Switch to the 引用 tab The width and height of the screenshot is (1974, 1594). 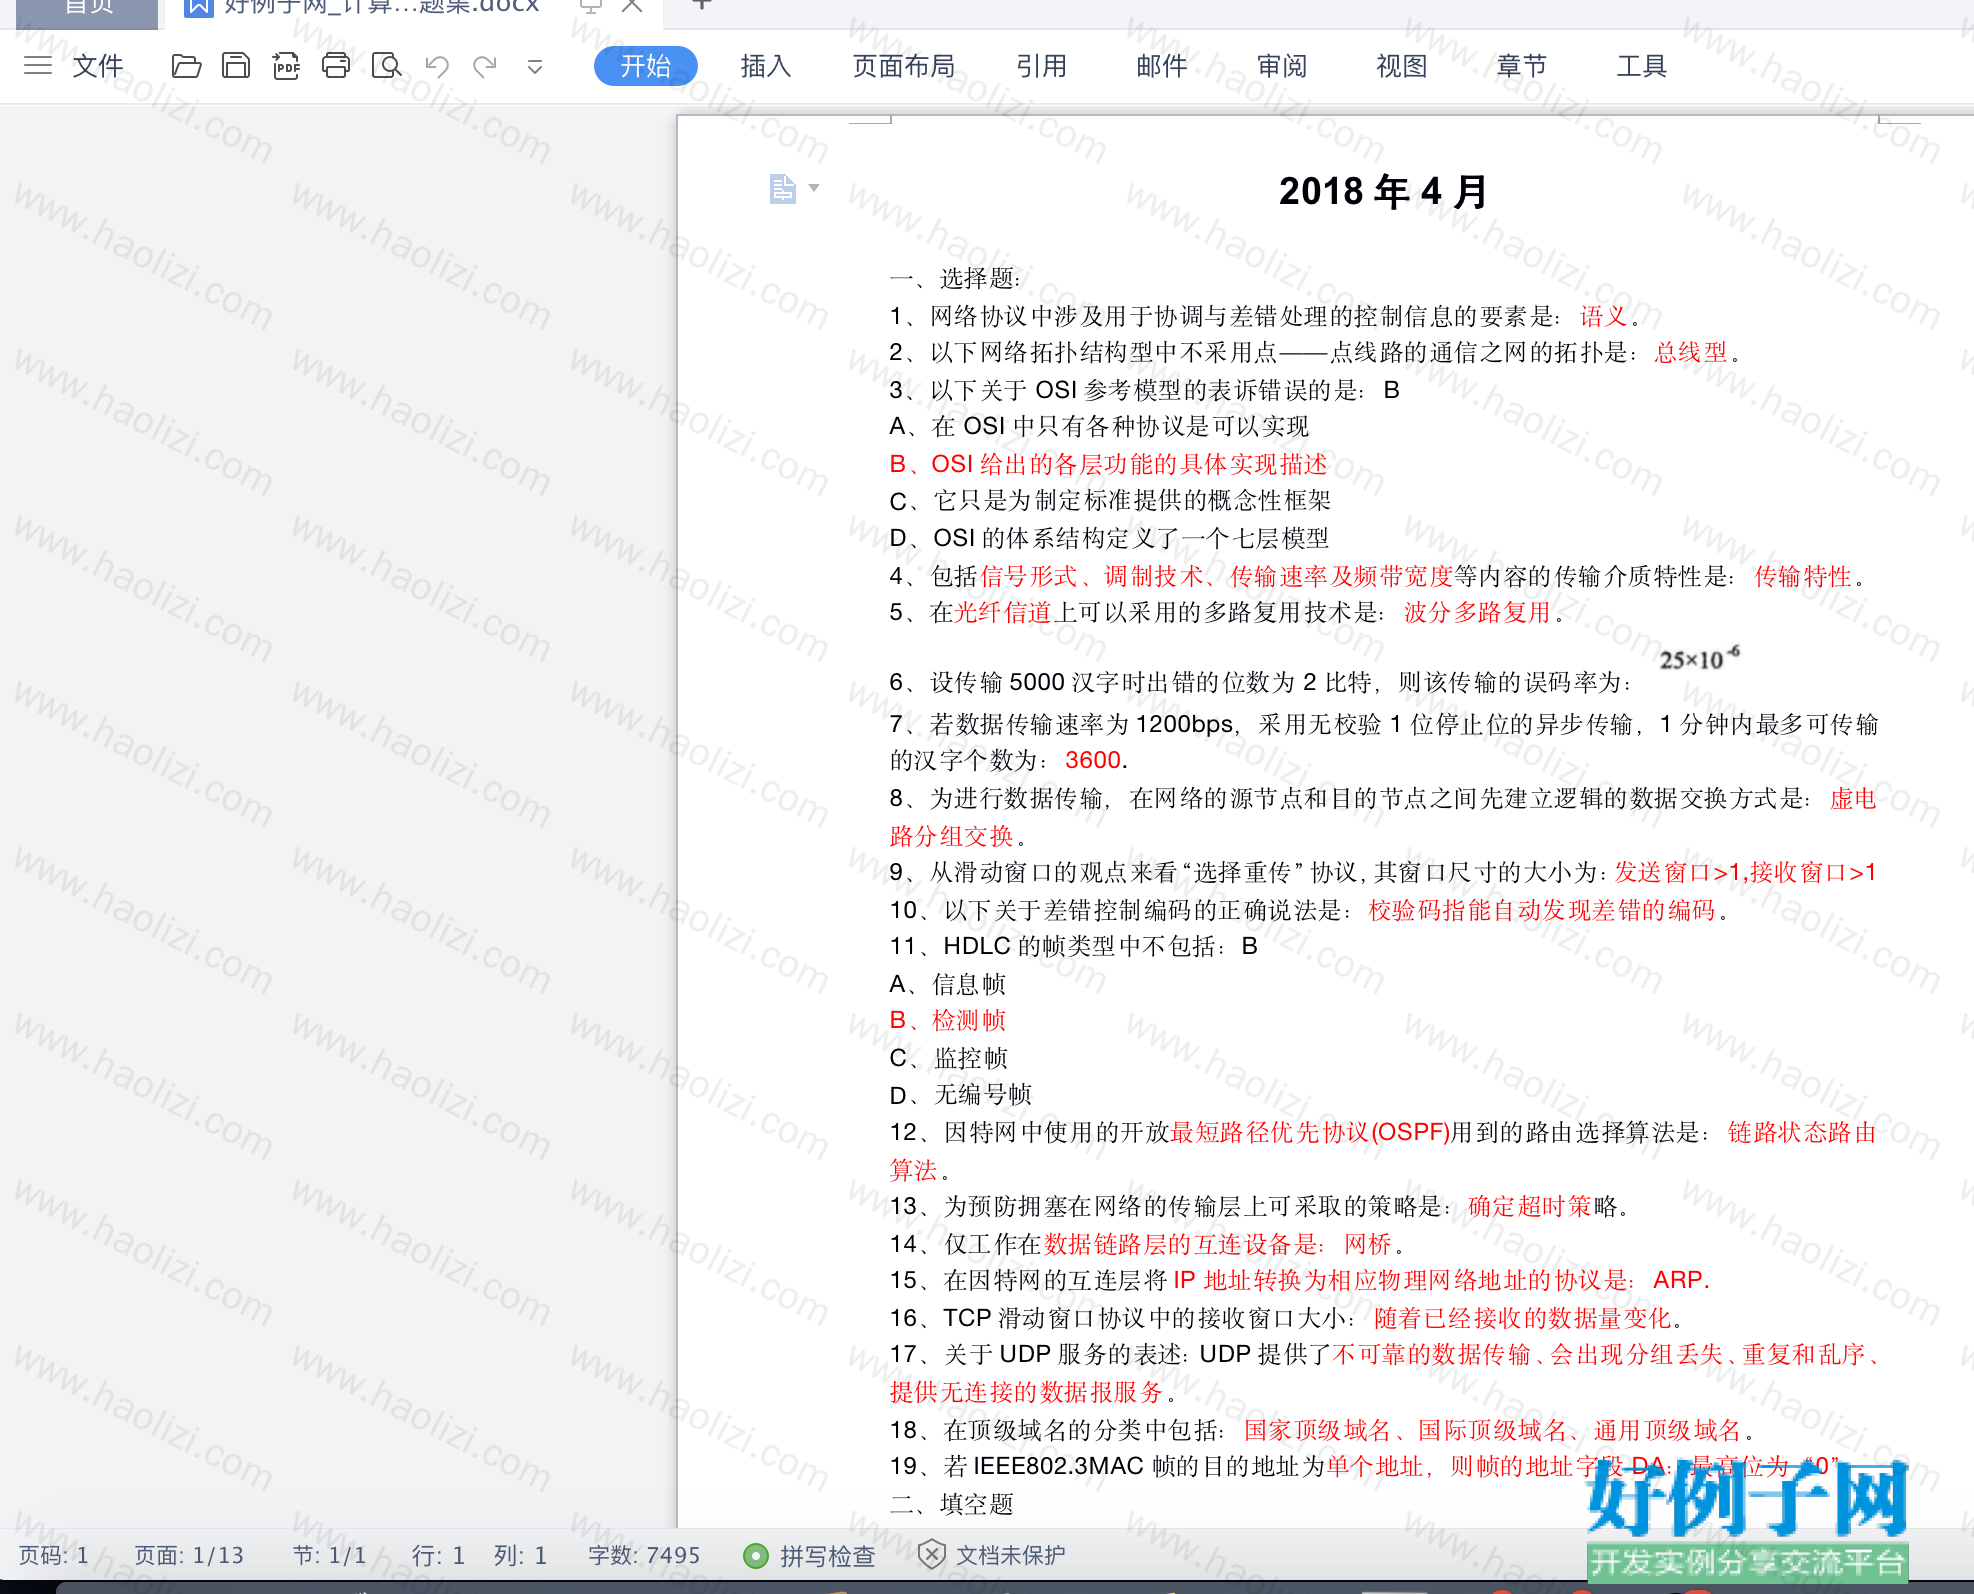tap(1042, 66)
